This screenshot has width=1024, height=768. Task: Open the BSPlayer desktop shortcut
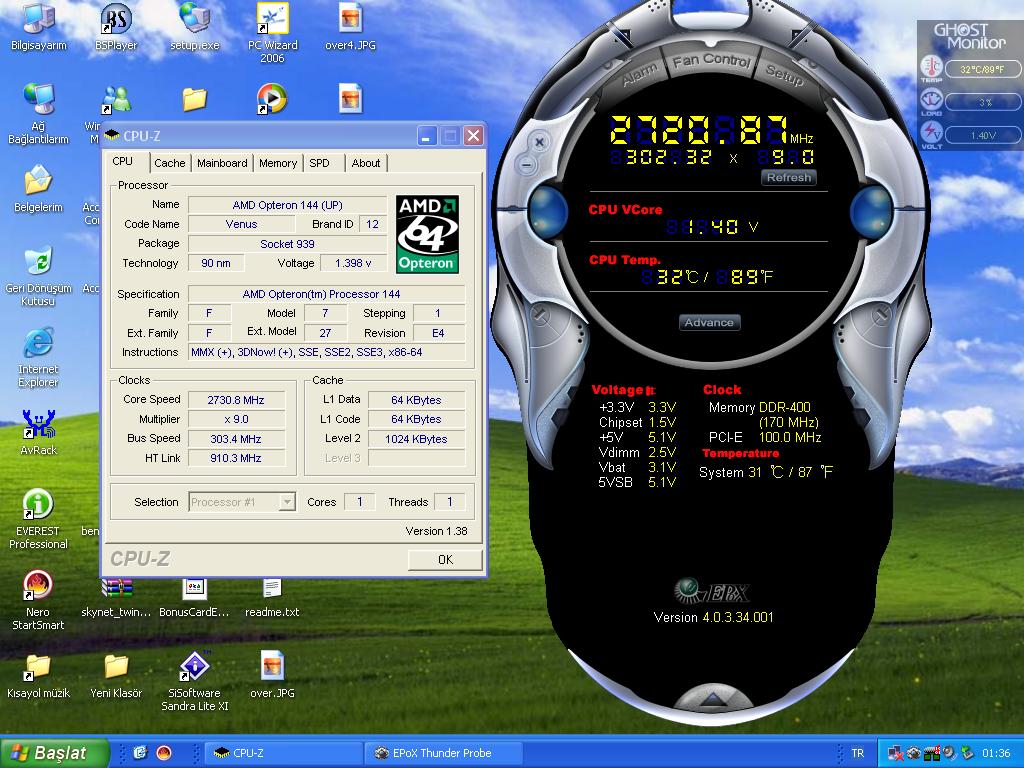pyautogui.click(x=116, y=19)
